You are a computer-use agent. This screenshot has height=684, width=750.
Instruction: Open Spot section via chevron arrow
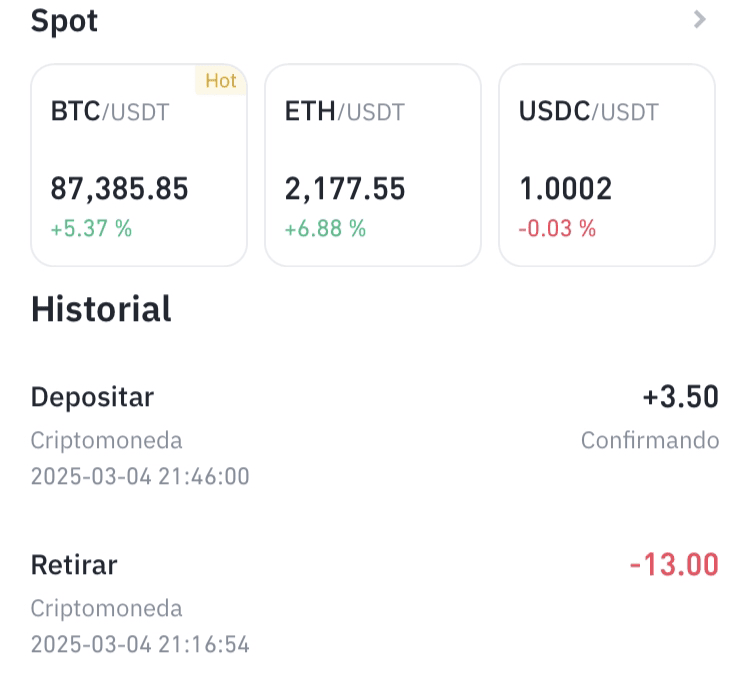coord(699,20)
